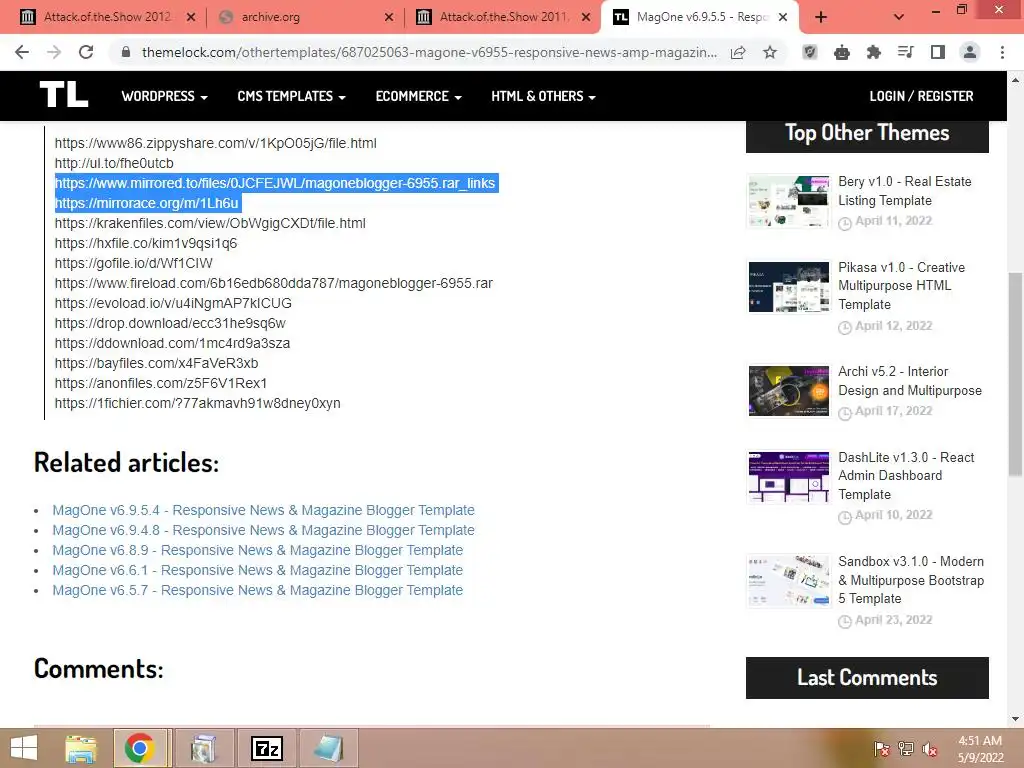Viewport: 1024px width, 768px height.
Task: Reload the current page
Action: (86, 52)
